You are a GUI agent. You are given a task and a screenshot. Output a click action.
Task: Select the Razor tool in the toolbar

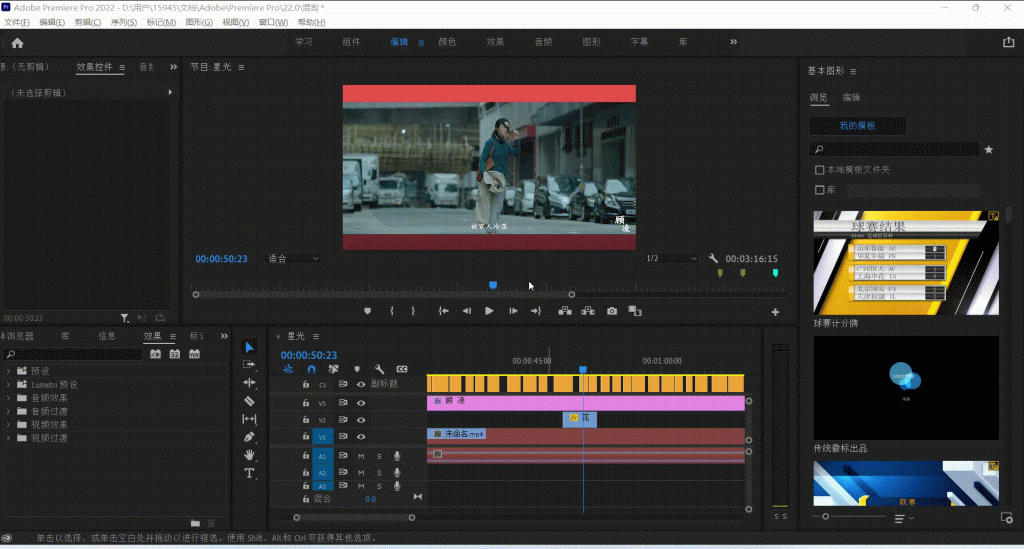249,401
